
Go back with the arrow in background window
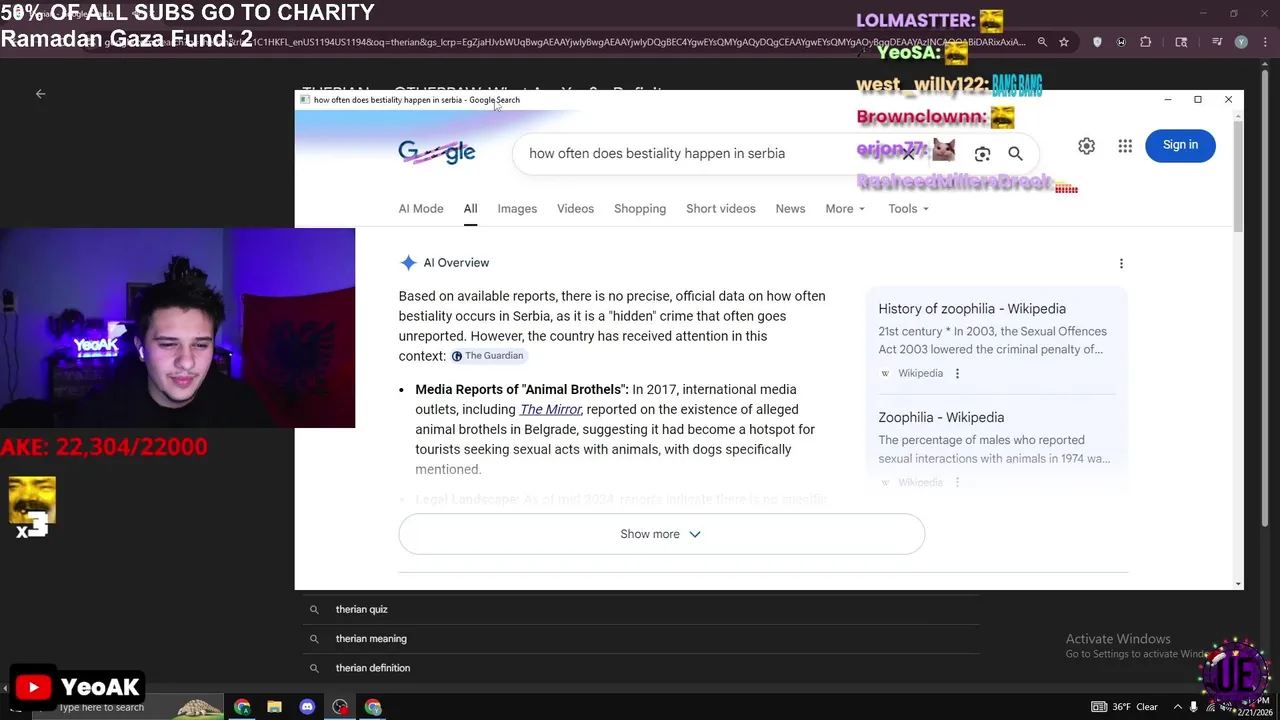click(40, 94)
